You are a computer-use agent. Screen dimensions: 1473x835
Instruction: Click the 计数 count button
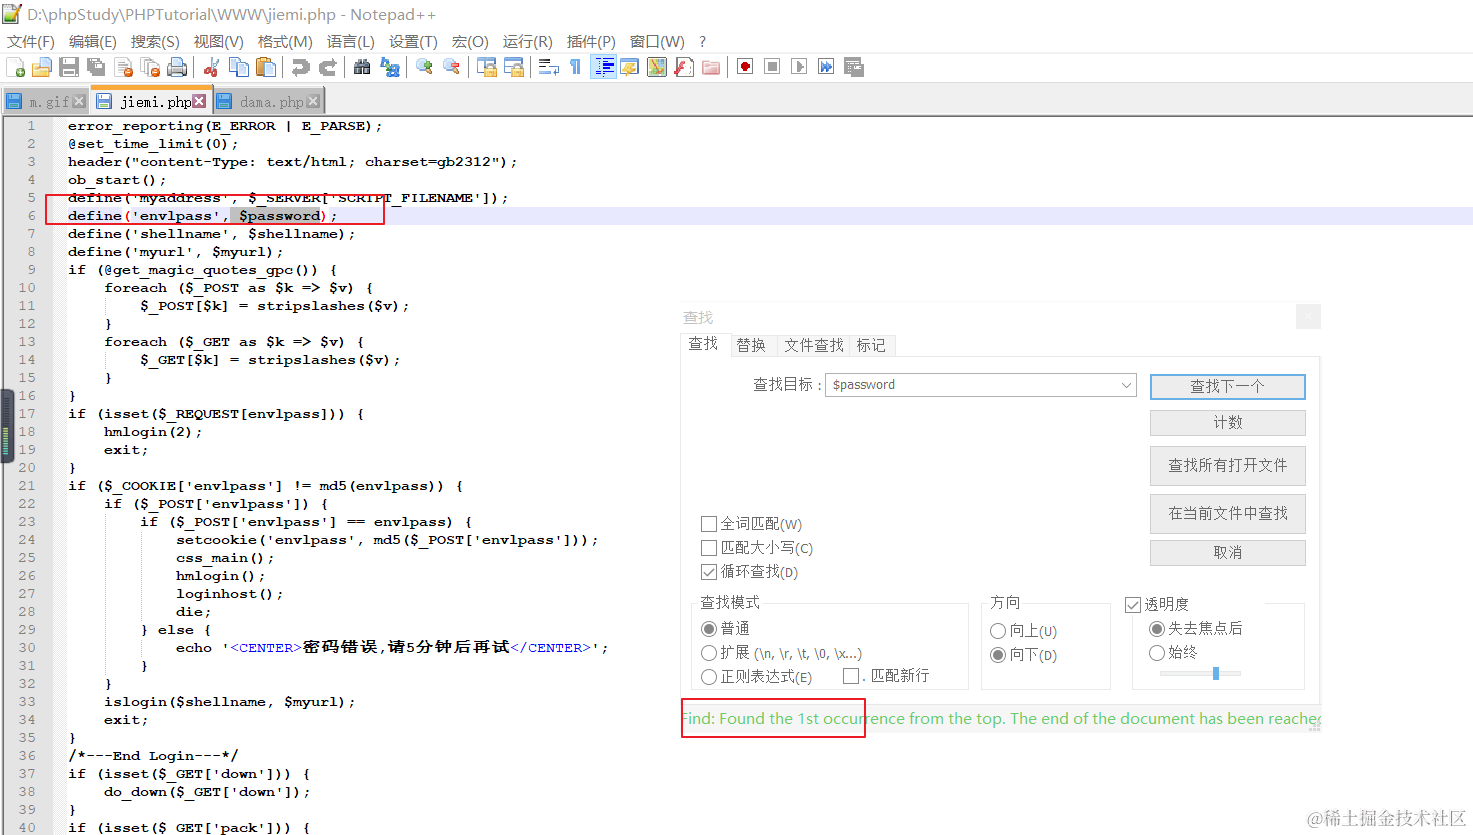pyautogui.click(x=1228, y=423)
